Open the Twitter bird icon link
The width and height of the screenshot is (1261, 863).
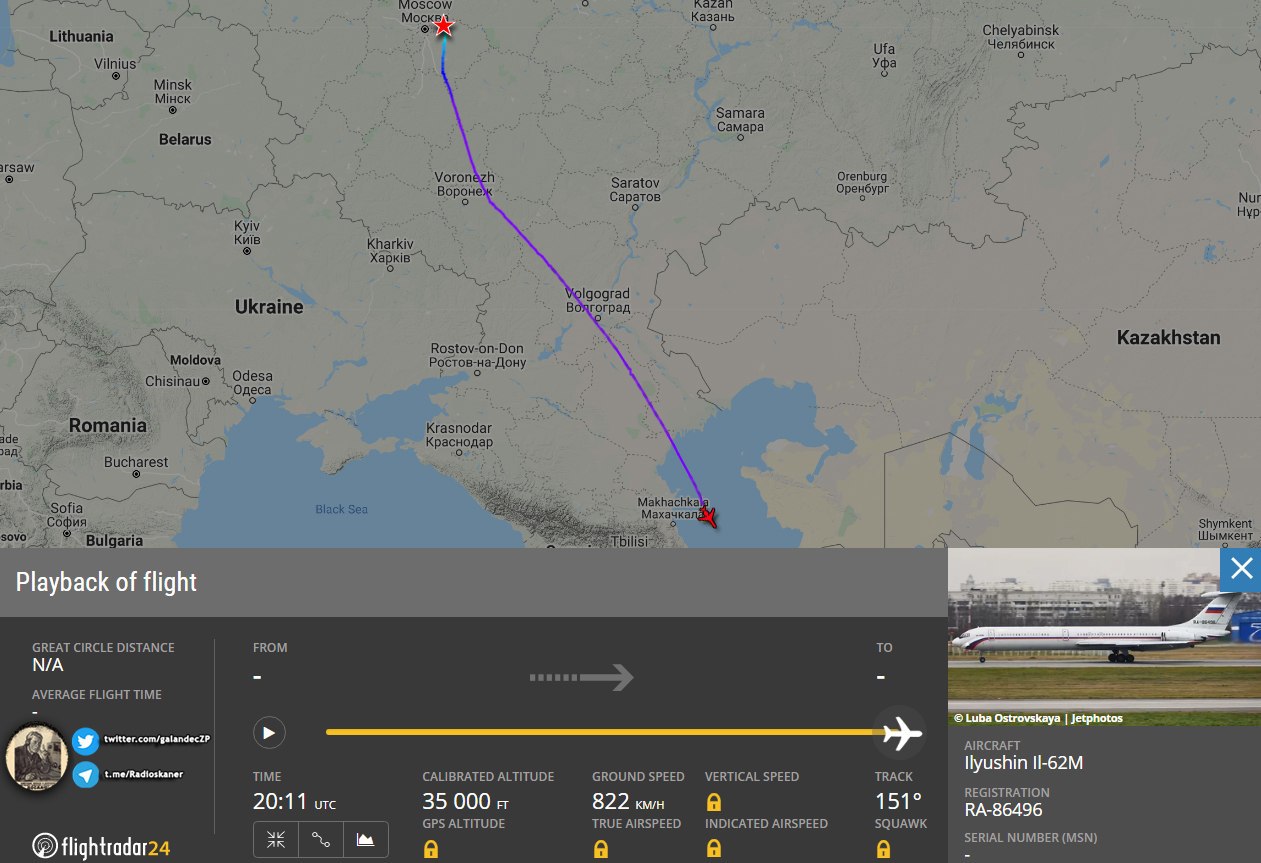point(85,741)
